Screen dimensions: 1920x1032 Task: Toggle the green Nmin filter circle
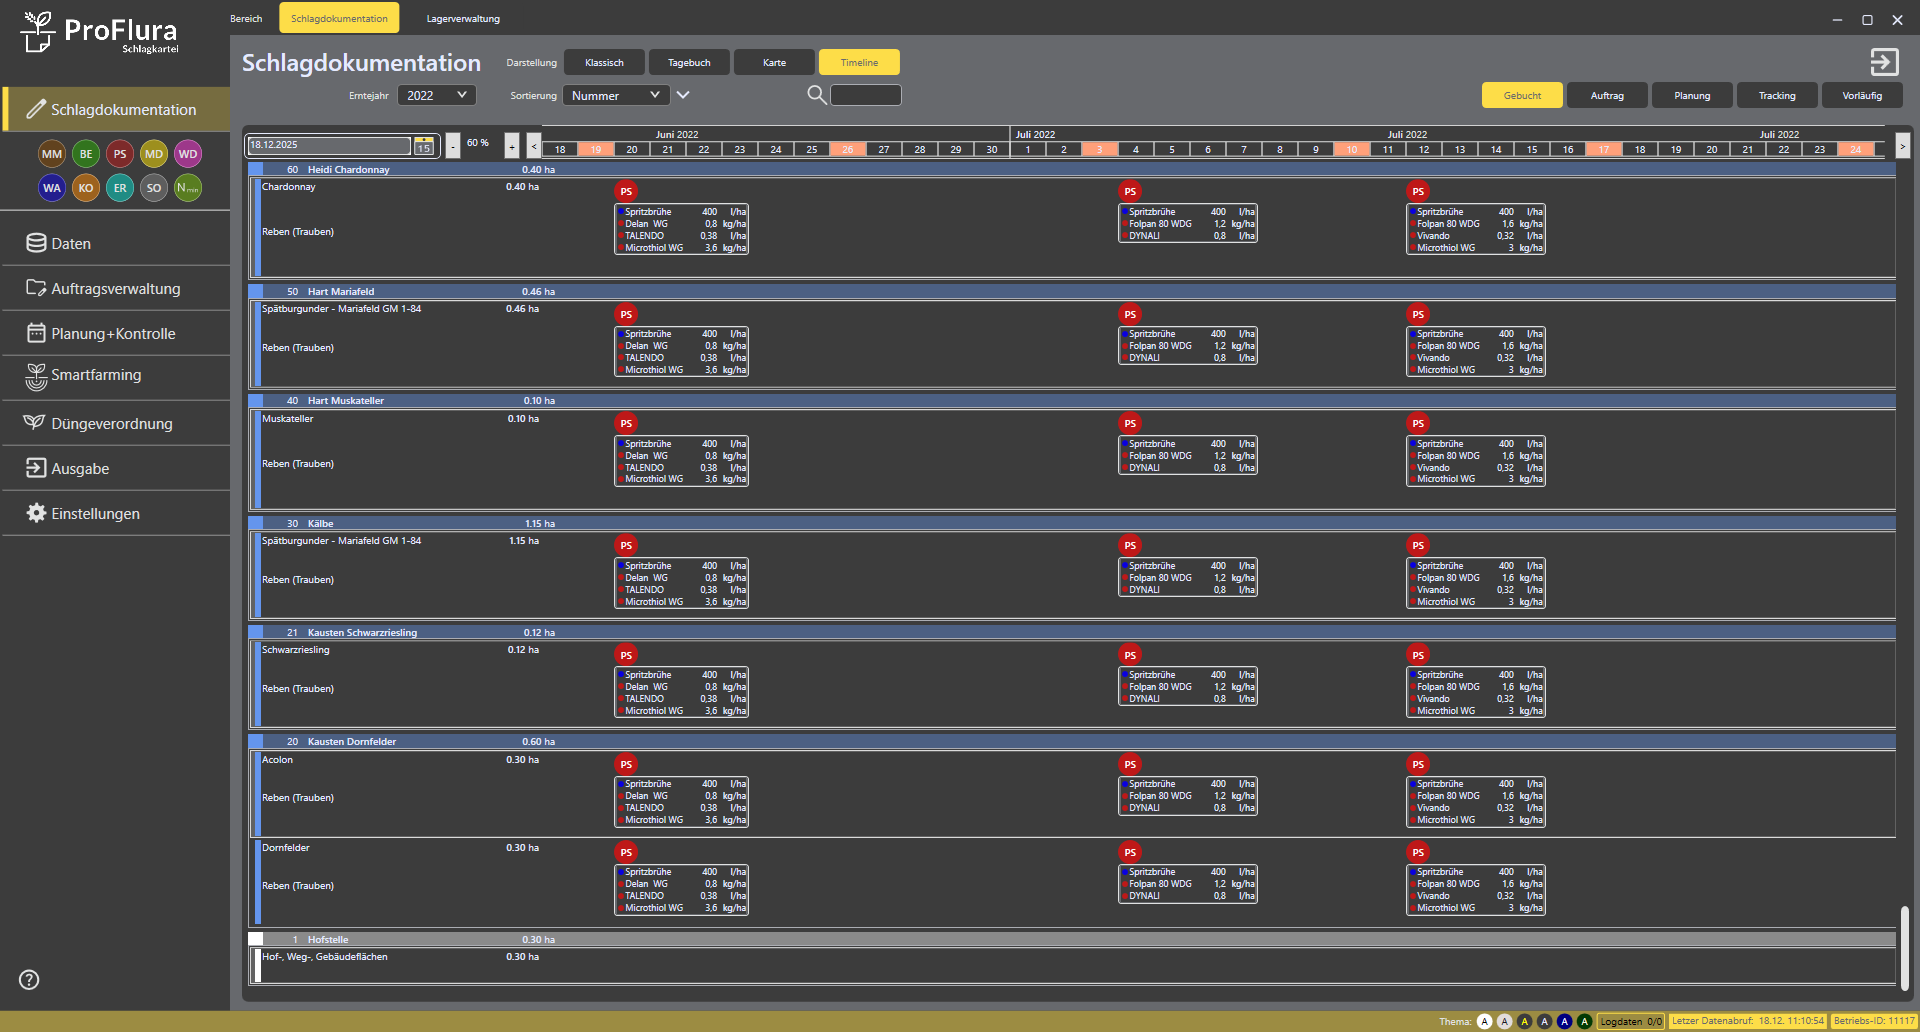pyautogui.click(x=188, y=188)
